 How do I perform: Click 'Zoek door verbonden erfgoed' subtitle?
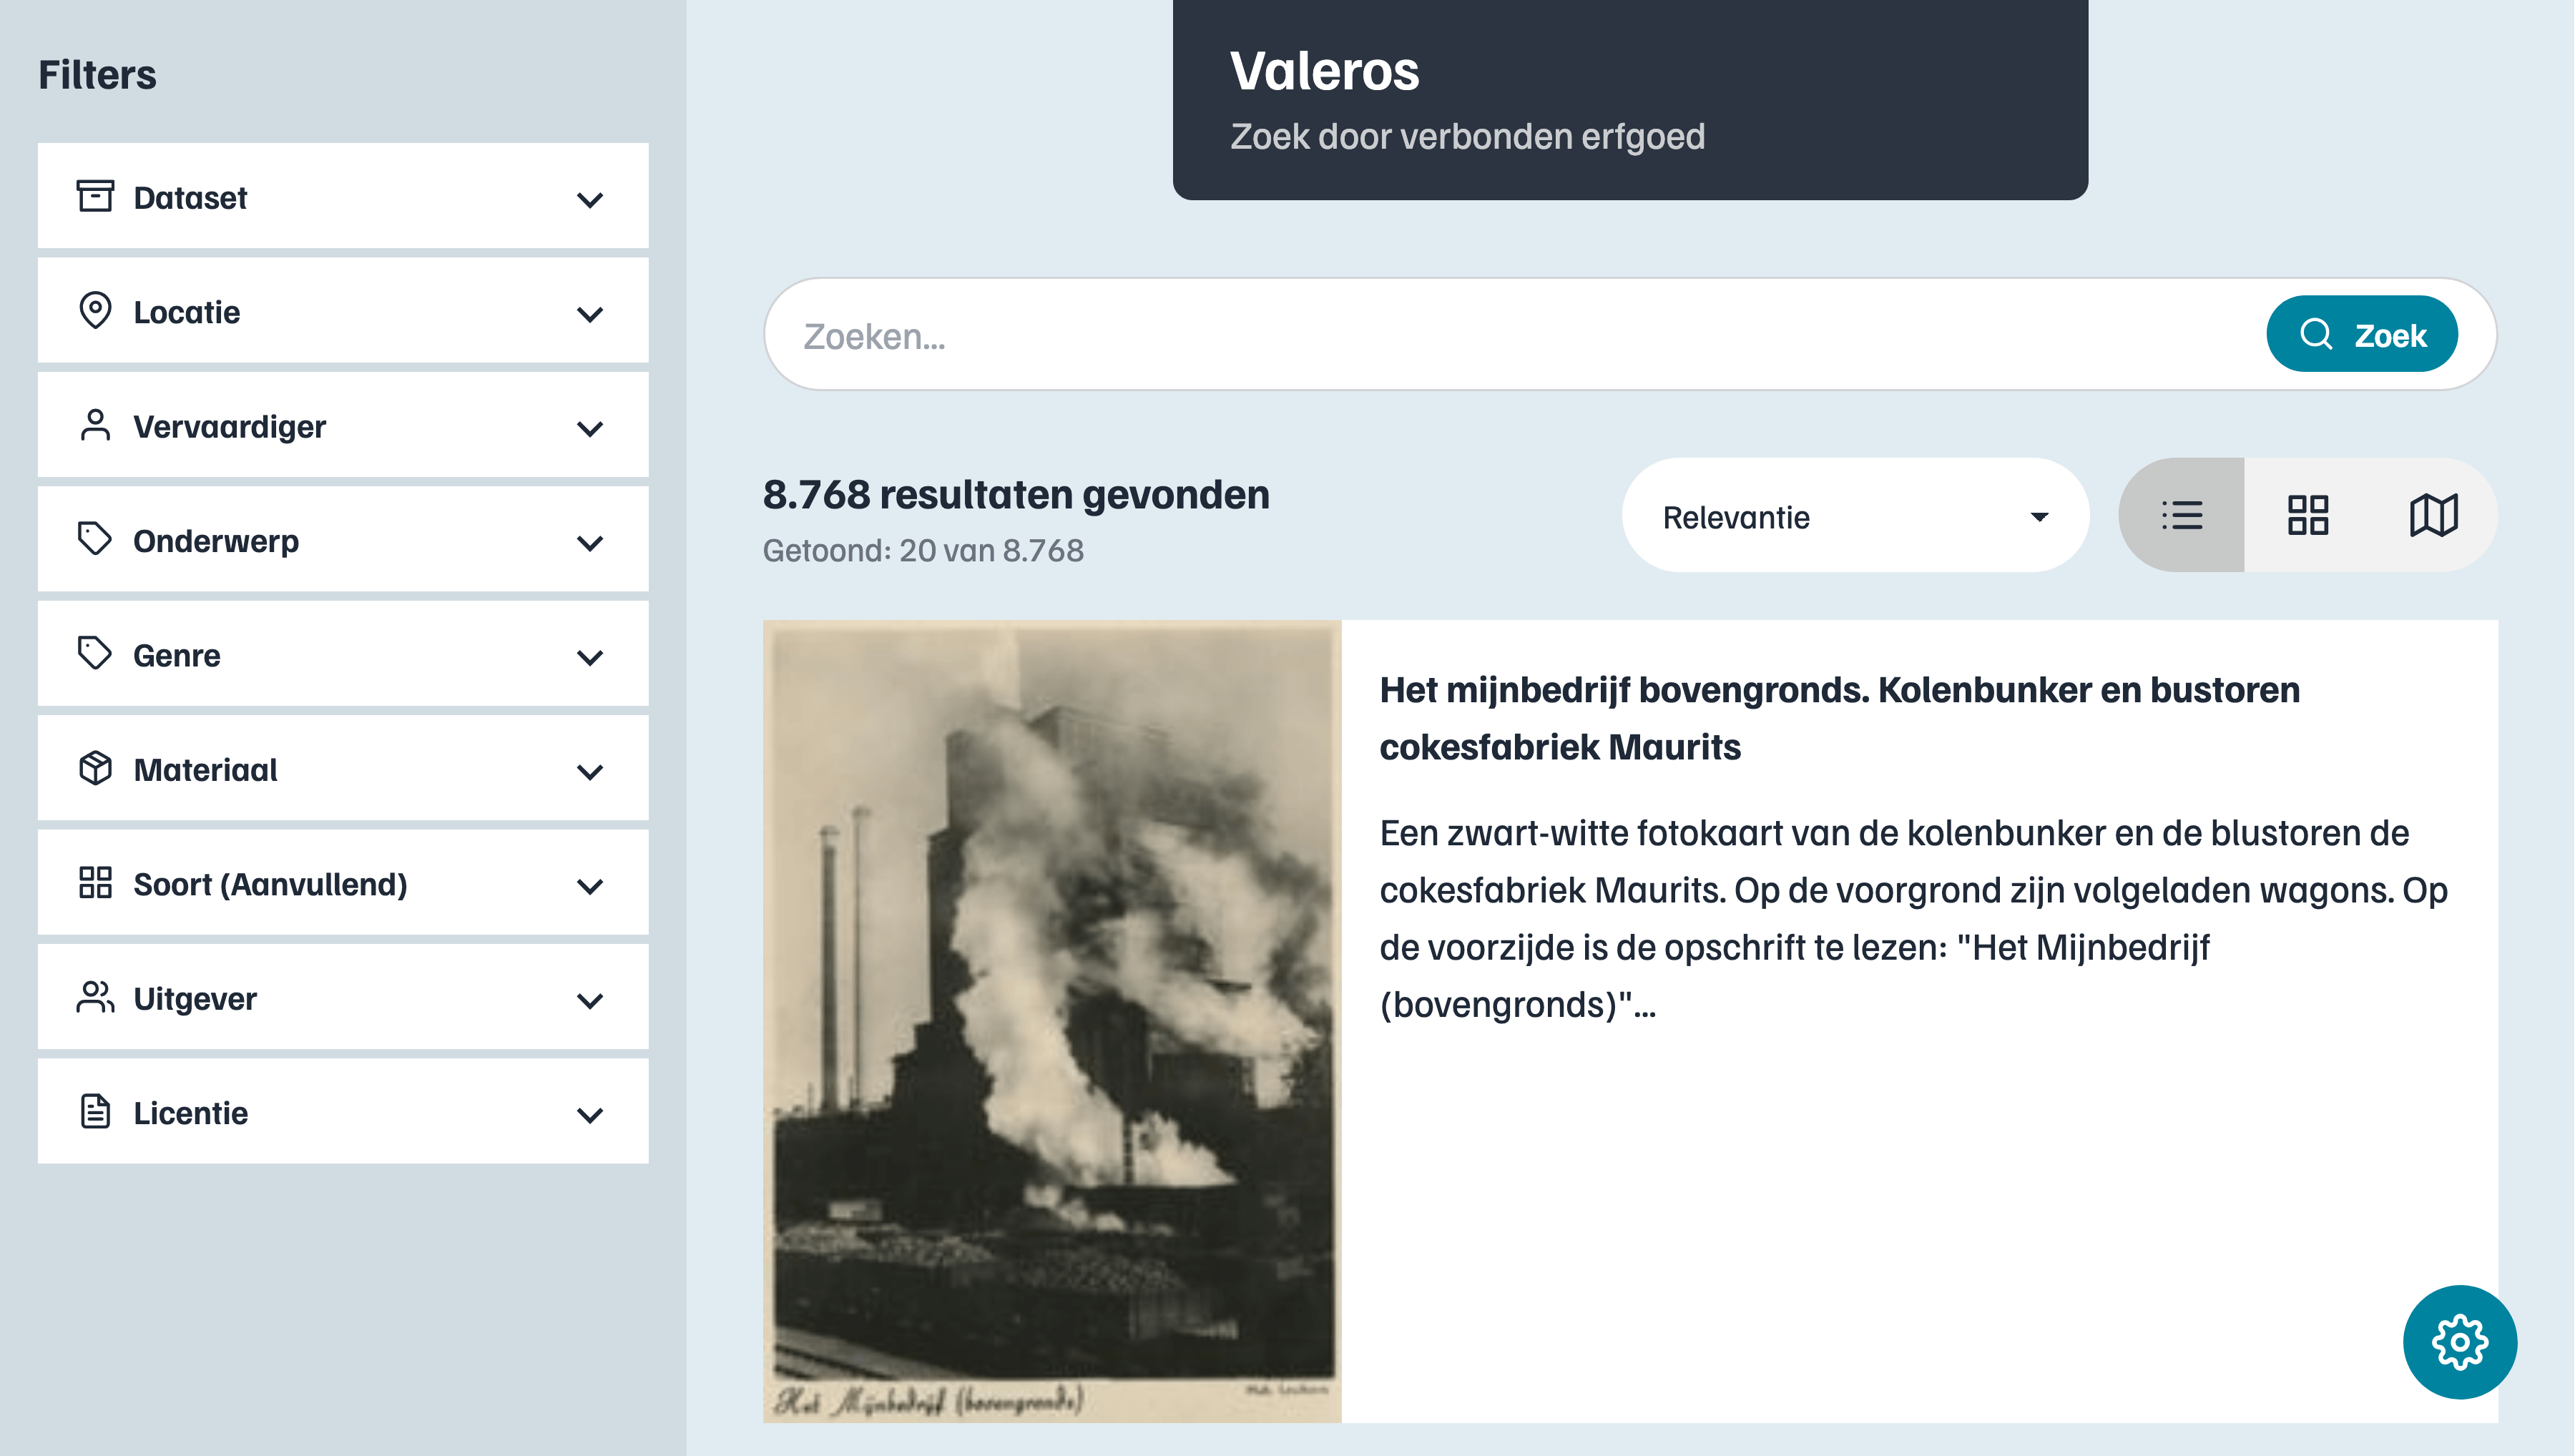[1467, 136]
